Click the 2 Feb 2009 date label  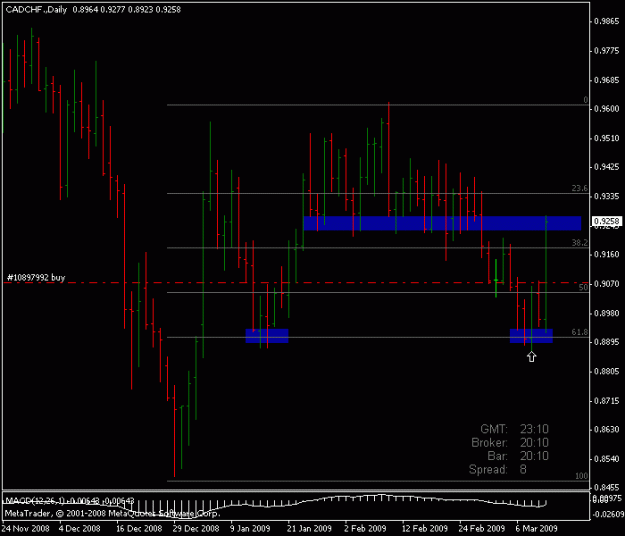point(365,528)
